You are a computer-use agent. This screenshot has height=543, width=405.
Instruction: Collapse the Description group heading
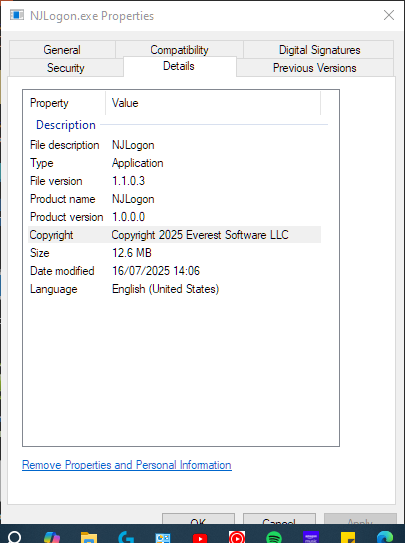pos(66,125)
